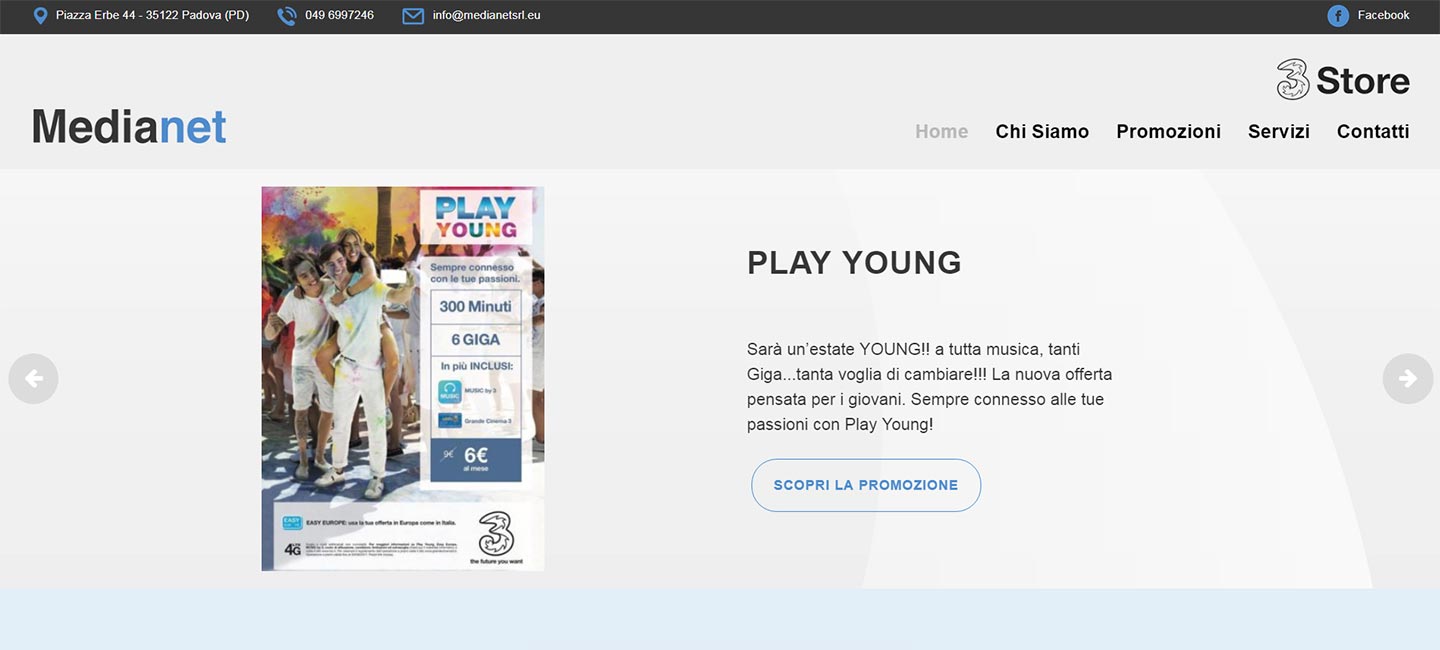Click the telephone handset icon
This screenshot has width=1440, height=650.
pos(287,16)
